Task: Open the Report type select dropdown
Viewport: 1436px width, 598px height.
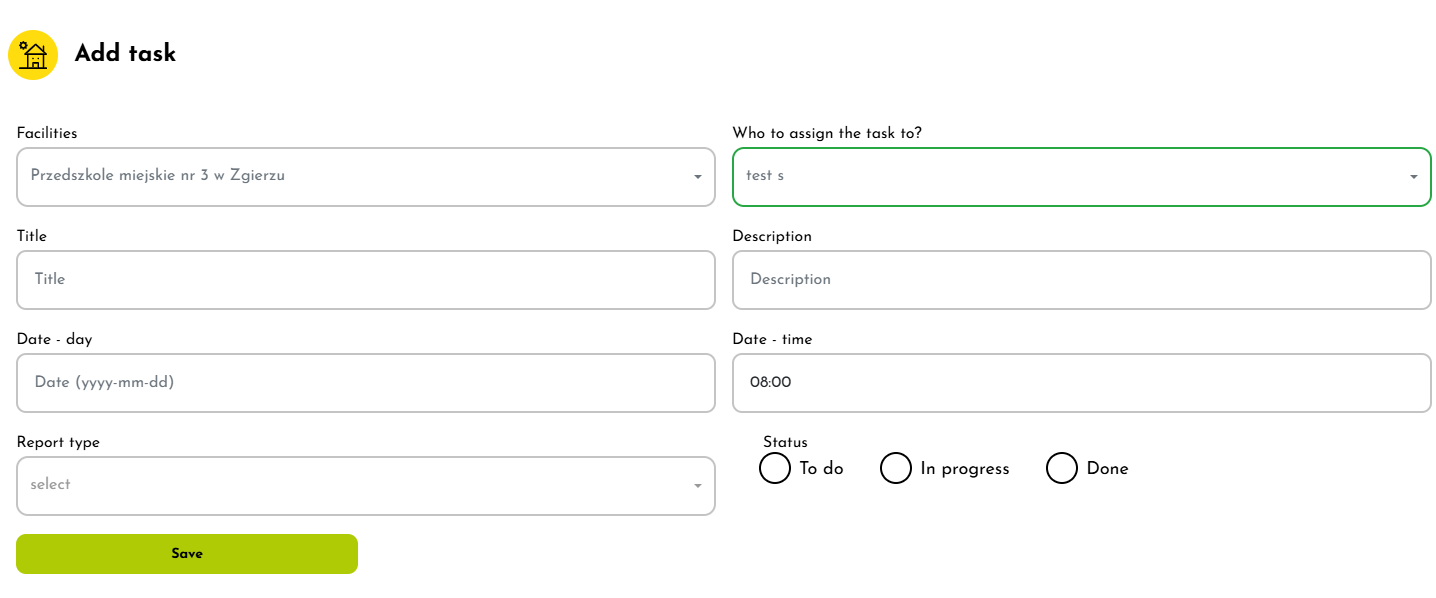Action: point(697,486)
